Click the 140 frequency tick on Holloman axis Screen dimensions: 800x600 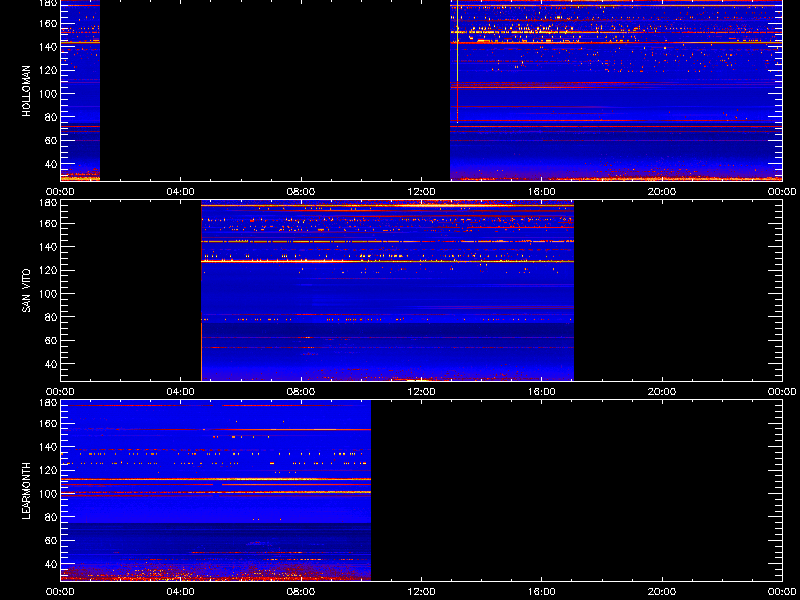pyautogui.click(x=49, y=47)
